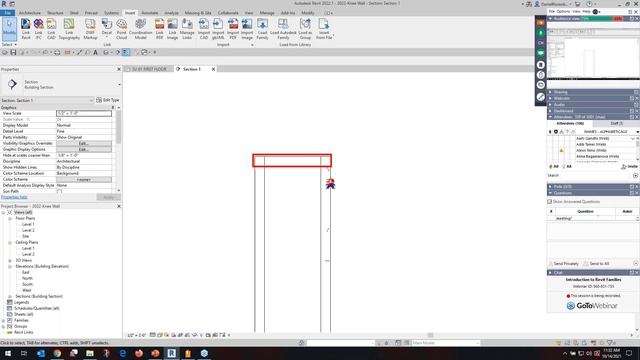
Task: Open the Architecture ribbon tab
Action: coord(30,13)
